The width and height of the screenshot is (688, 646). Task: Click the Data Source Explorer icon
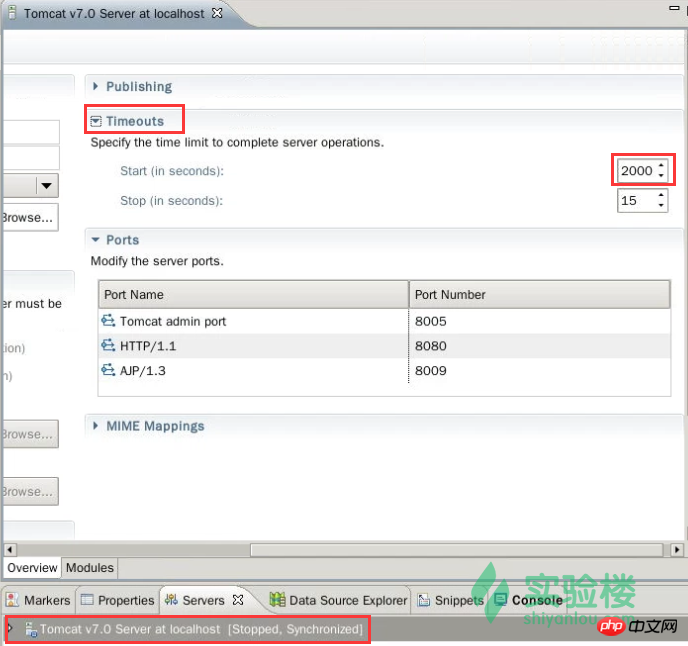coord(277,599)
